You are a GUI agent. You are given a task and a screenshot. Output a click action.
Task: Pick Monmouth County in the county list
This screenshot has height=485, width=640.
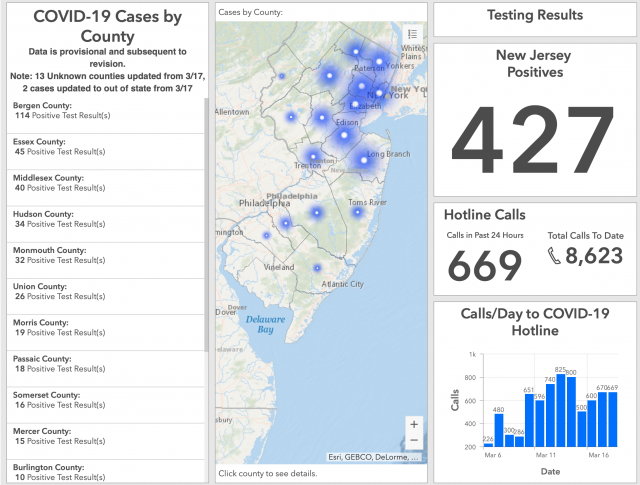(x=105, y=255)
